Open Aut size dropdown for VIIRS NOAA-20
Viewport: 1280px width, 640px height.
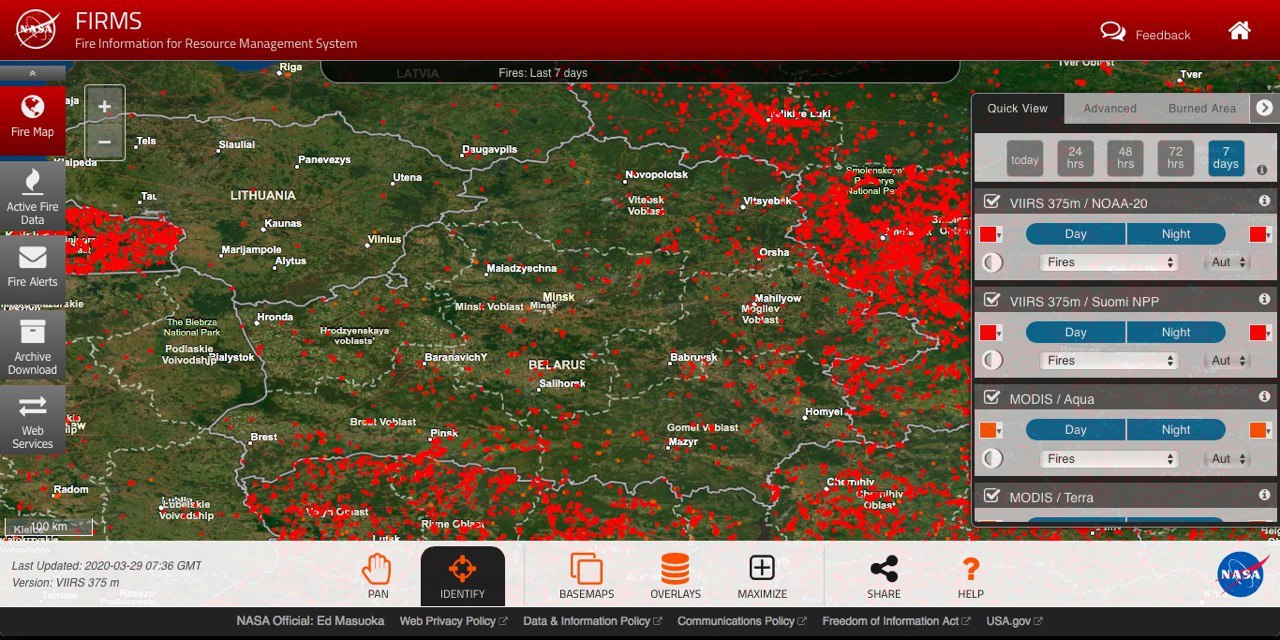1228,262
